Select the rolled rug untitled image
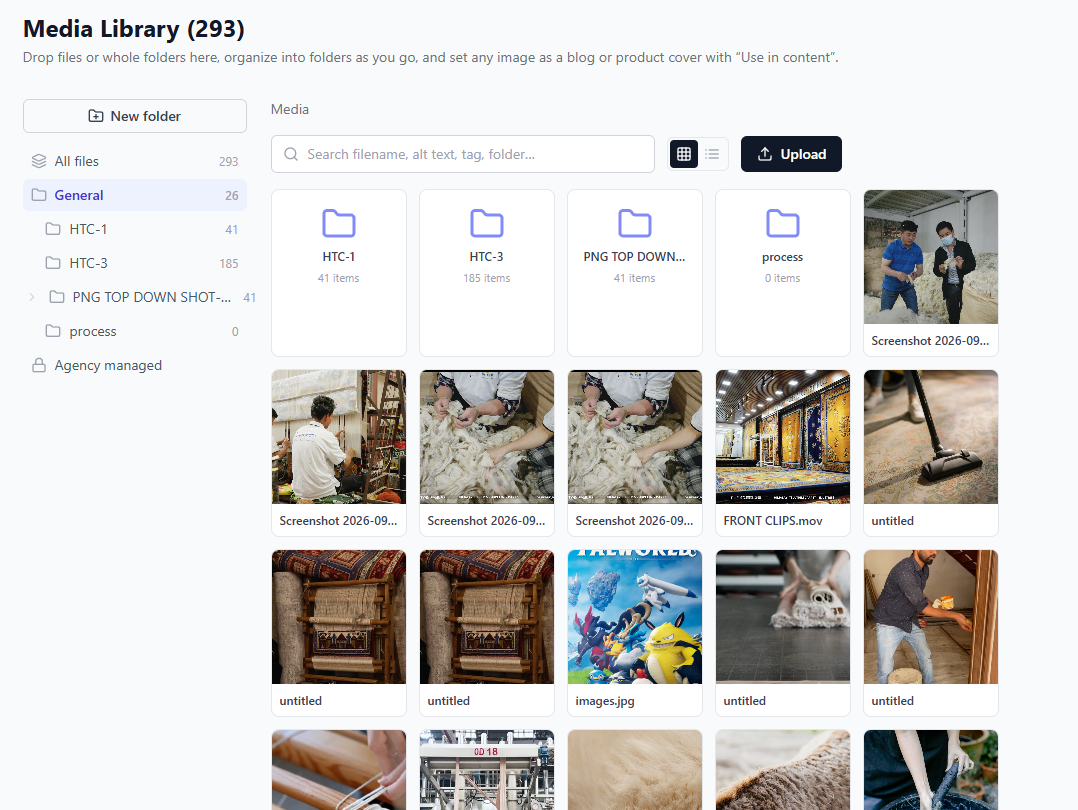1078x810 pixels. [783, 617]
